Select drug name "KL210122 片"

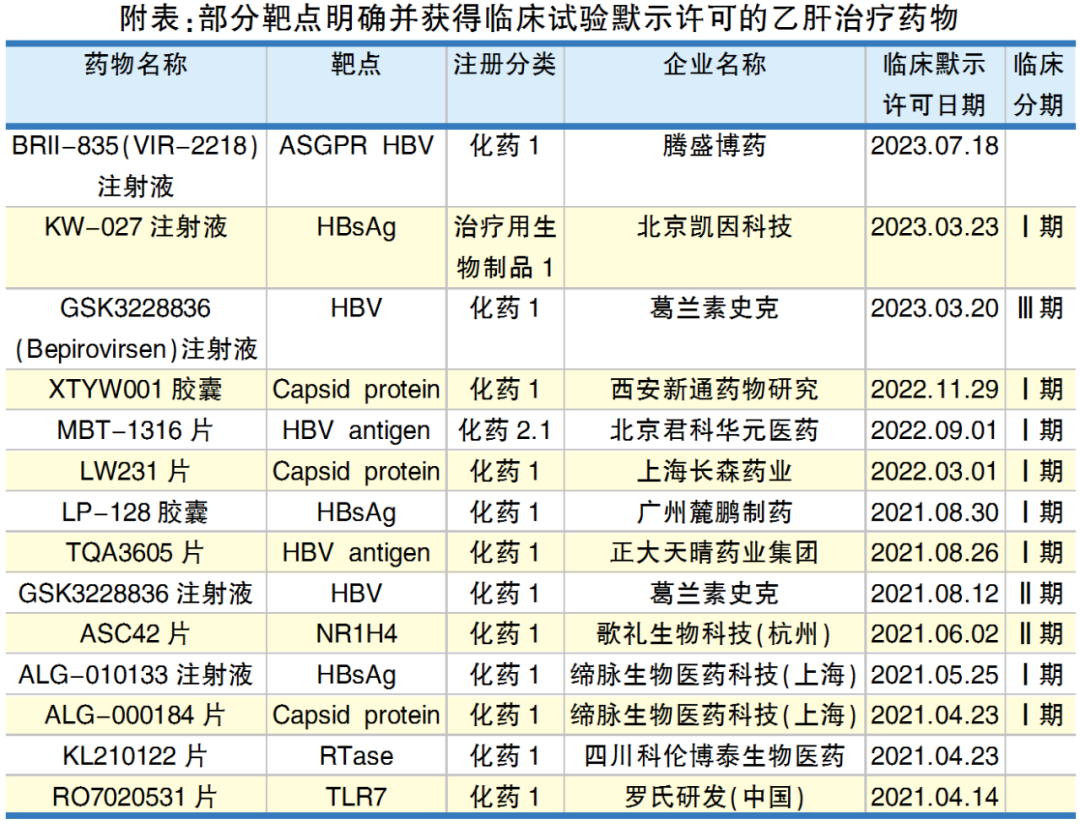pos(136,756)
